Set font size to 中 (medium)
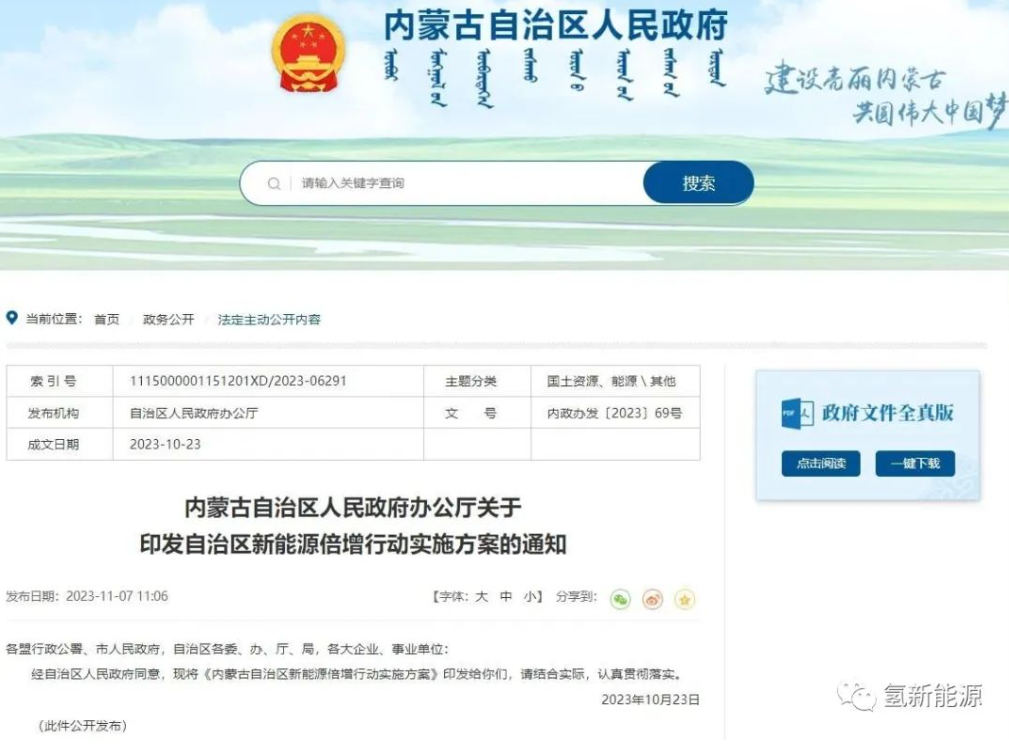Viewport: 1009px width, 748px height. click(x=506, y=597)
